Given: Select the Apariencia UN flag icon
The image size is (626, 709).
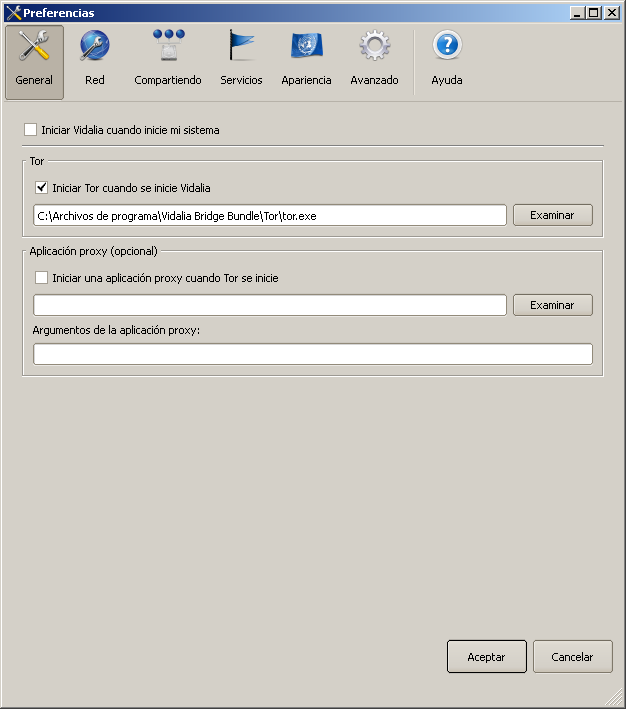Looking at the screenshot, I should 307,46.
